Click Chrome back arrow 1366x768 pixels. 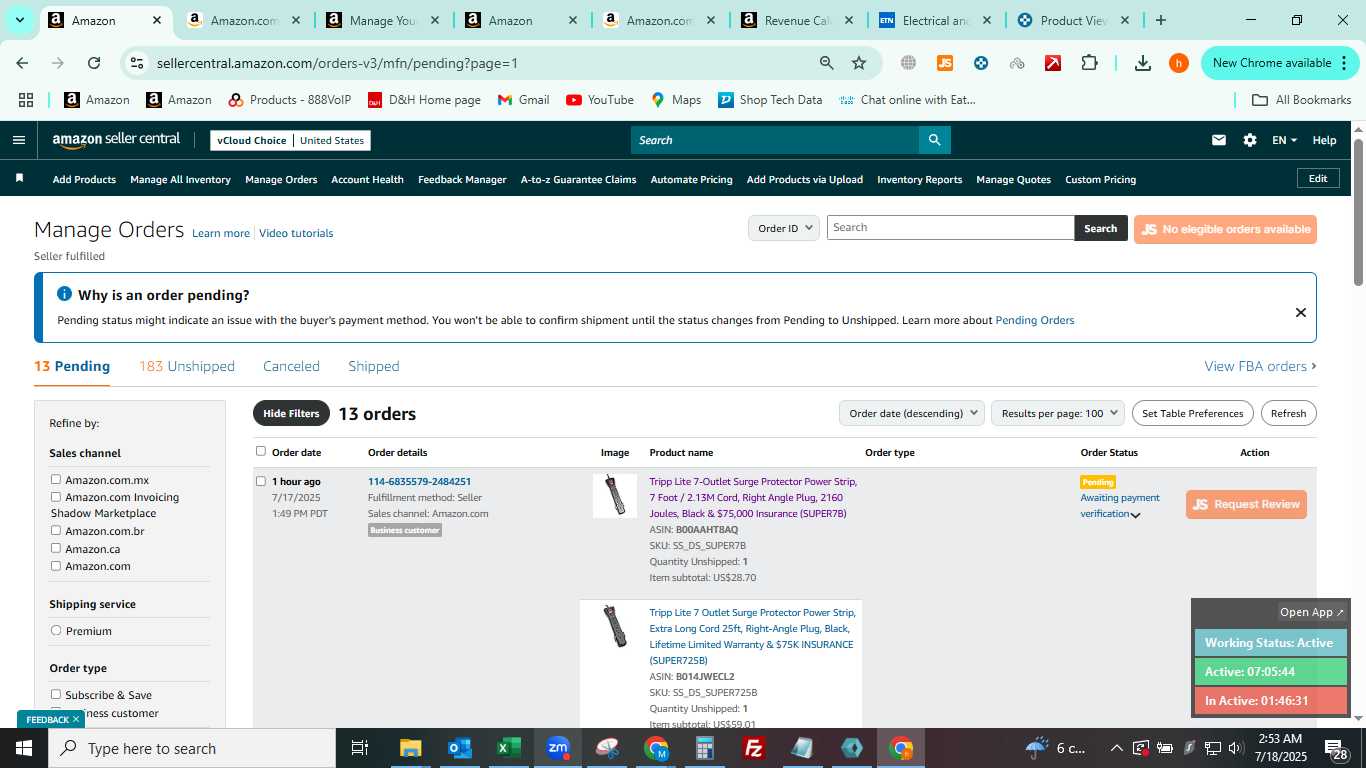tap(22, 63)
